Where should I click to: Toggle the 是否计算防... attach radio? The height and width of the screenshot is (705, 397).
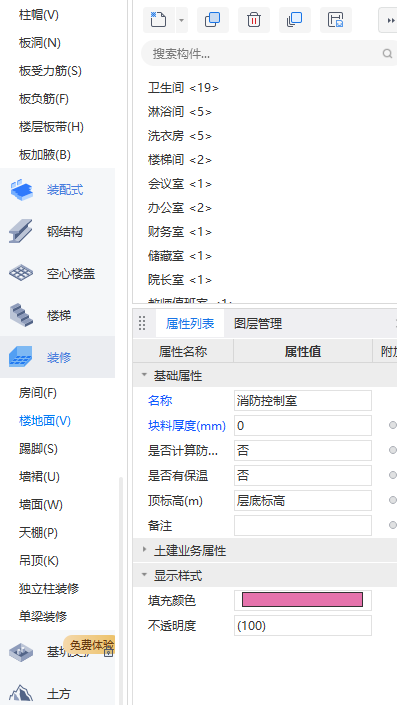coord(393,450)
